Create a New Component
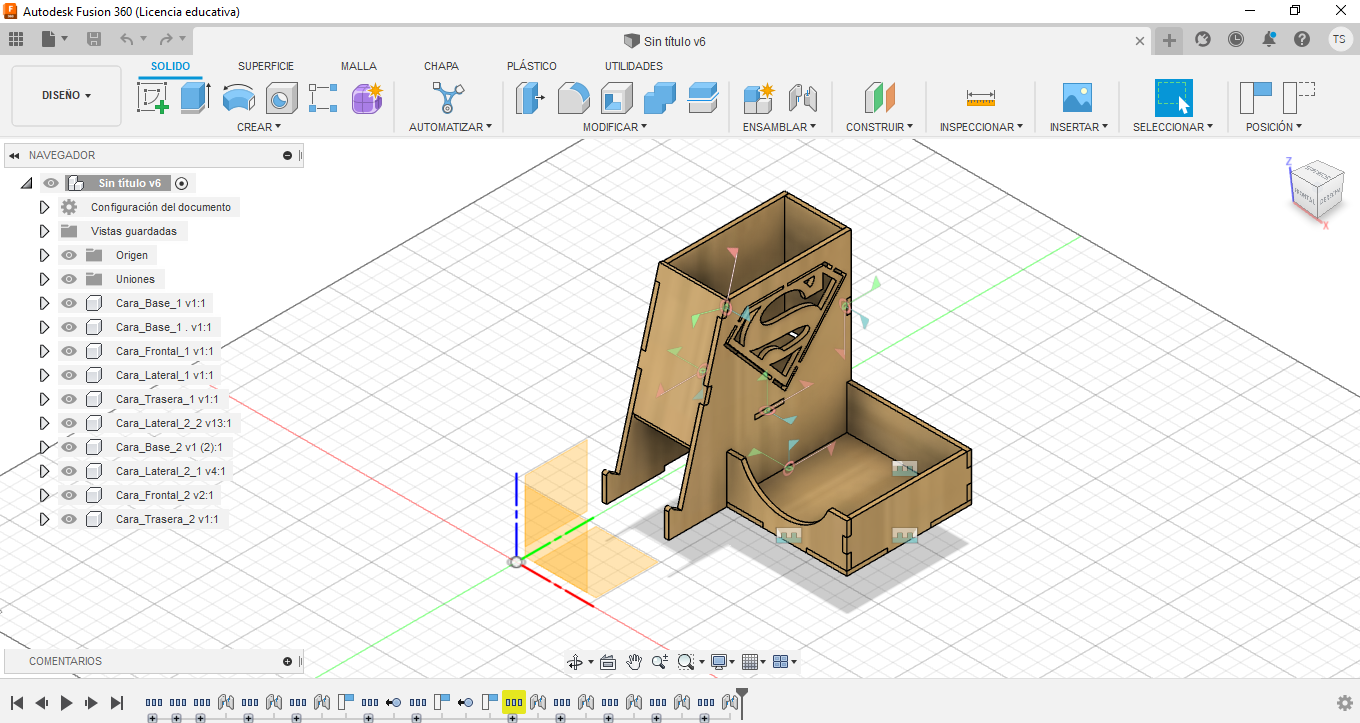 (759, 98)
